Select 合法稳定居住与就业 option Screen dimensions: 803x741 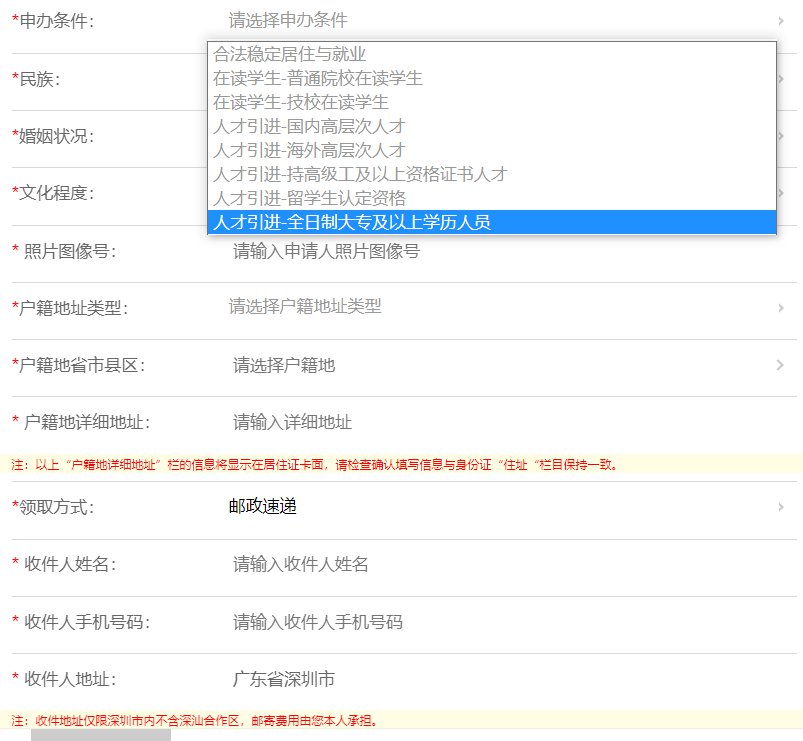click(492, 54)
